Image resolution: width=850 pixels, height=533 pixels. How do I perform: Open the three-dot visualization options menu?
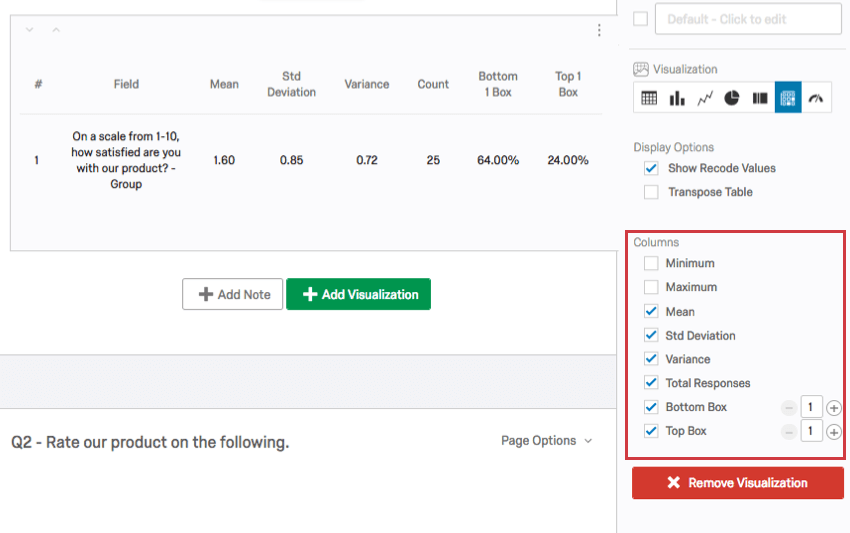click(x=599, y=30)
